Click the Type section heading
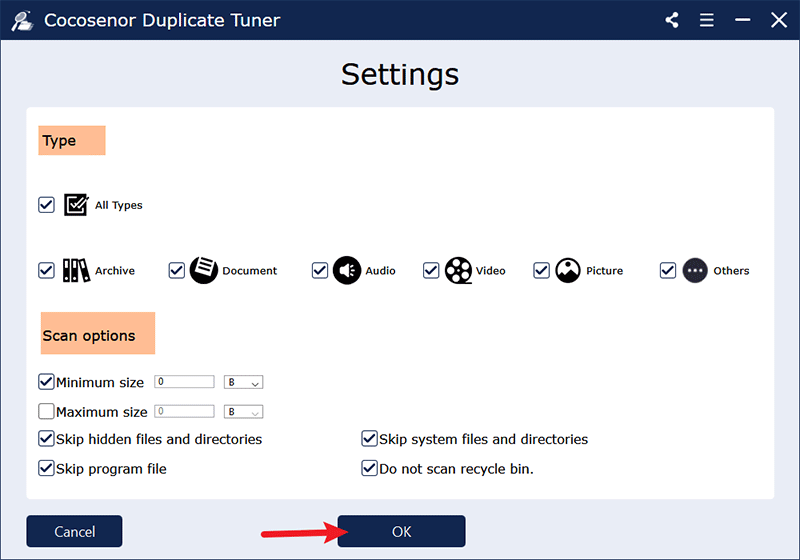Screen dimensions: 800x560 click(72, 140)
